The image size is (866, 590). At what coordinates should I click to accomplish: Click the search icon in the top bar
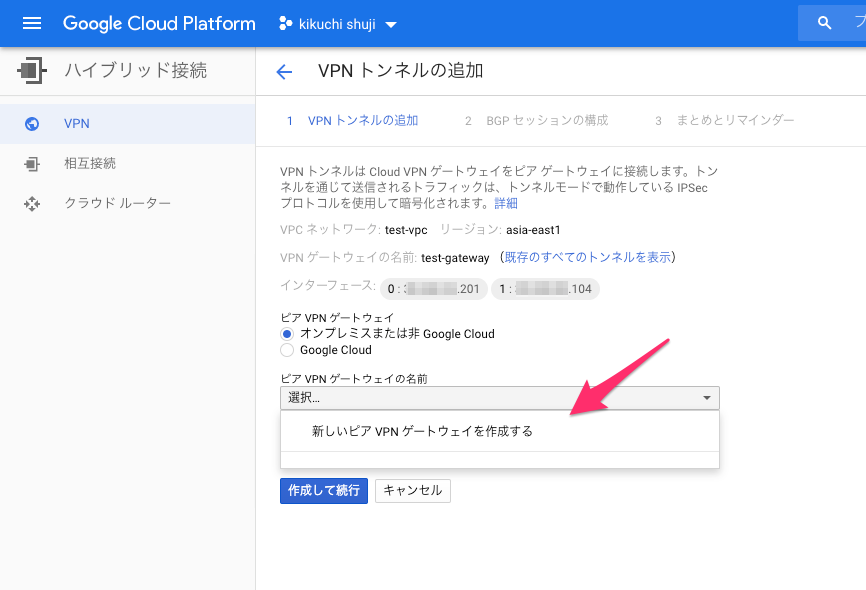(x=825, y=22)
